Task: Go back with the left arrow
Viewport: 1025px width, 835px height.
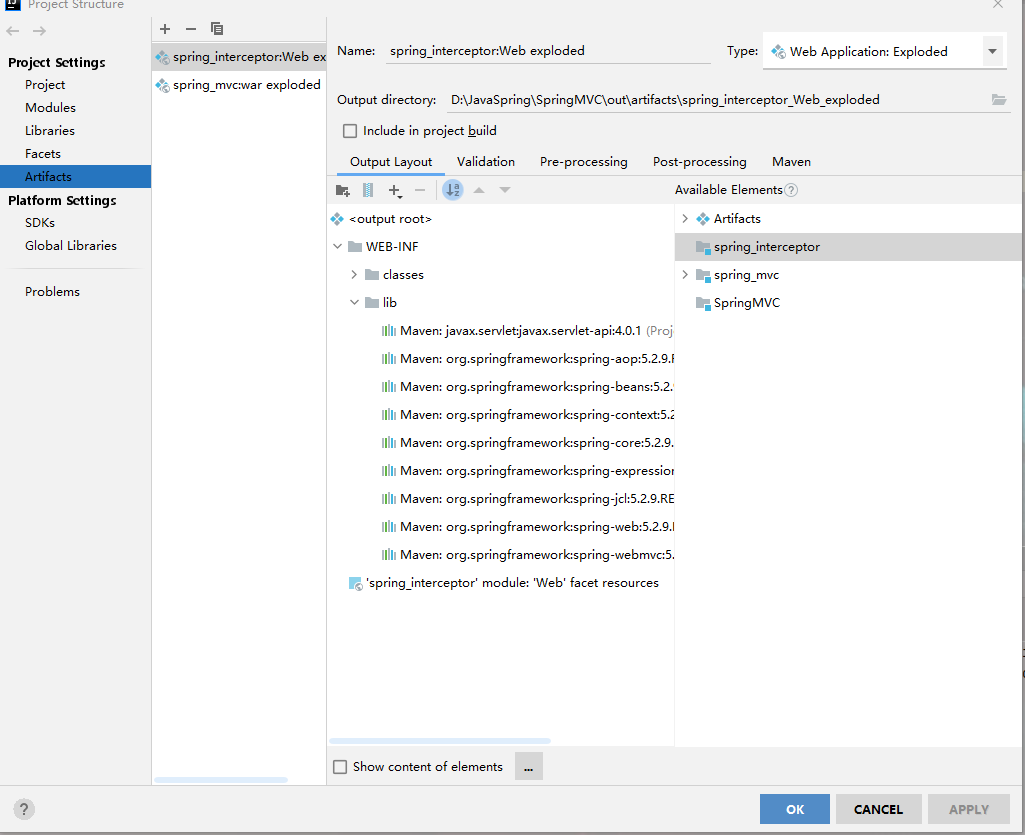Action: pyautogui.click(x=13, y=31)
